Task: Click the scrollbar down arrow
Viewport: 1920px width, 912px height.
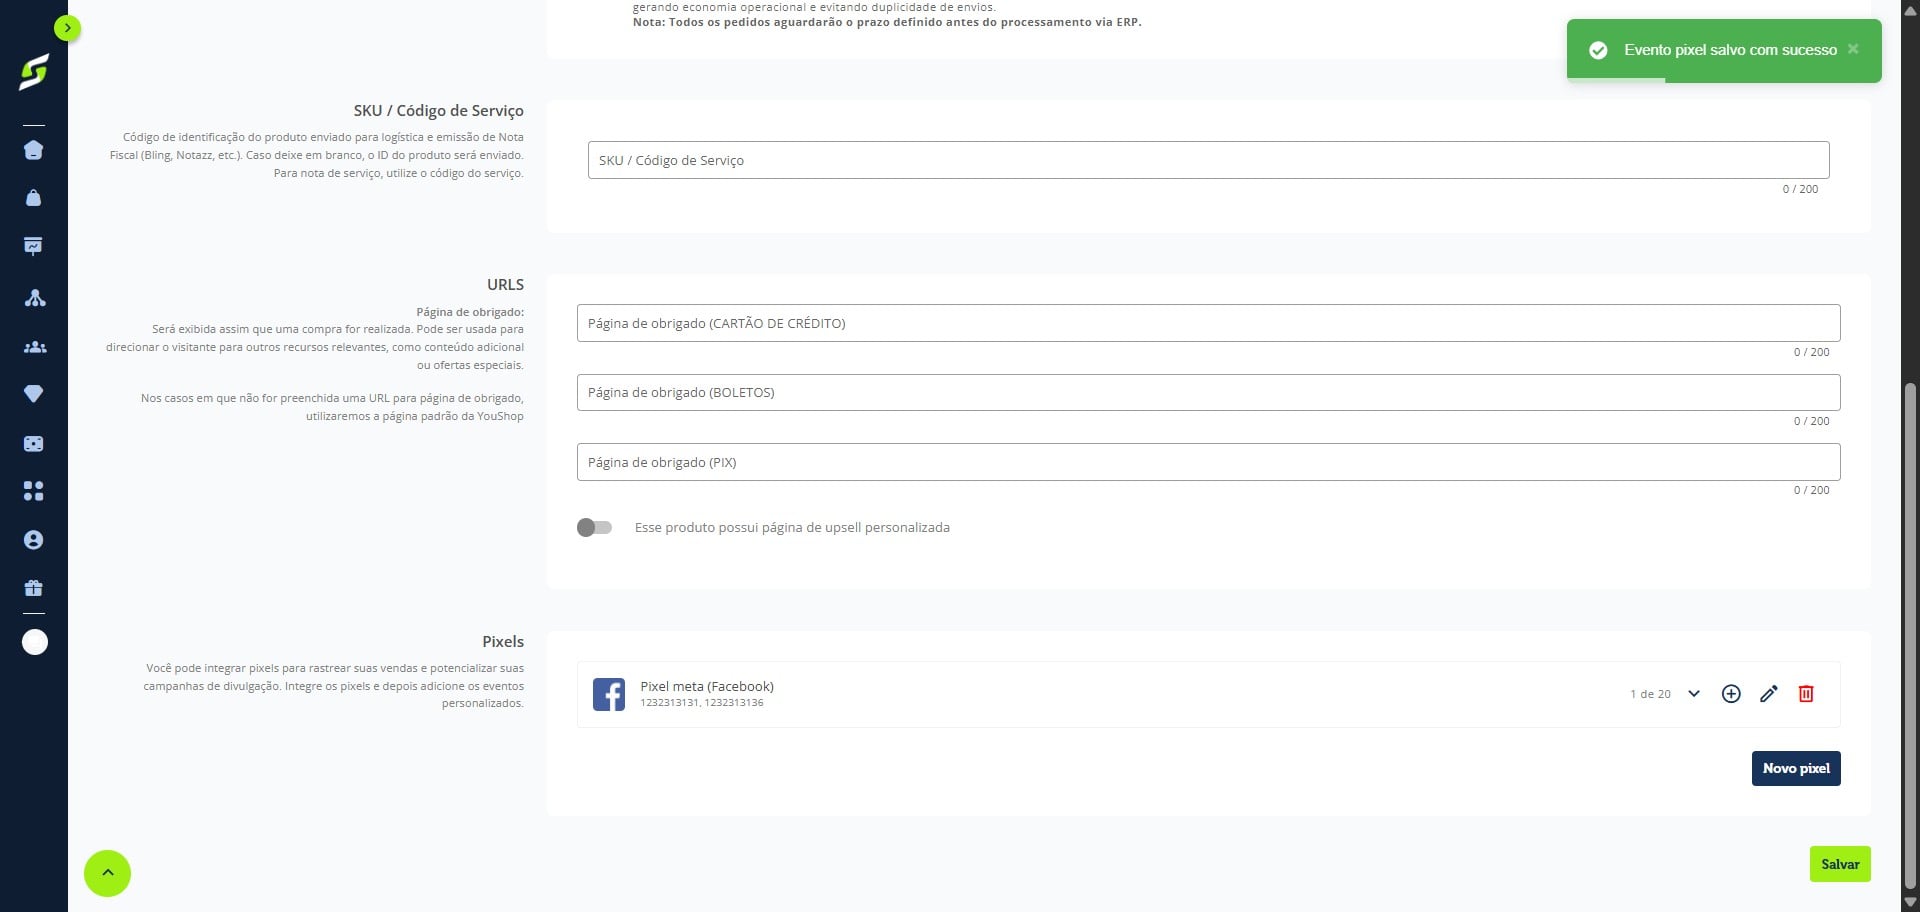Action: point(1910,902)
